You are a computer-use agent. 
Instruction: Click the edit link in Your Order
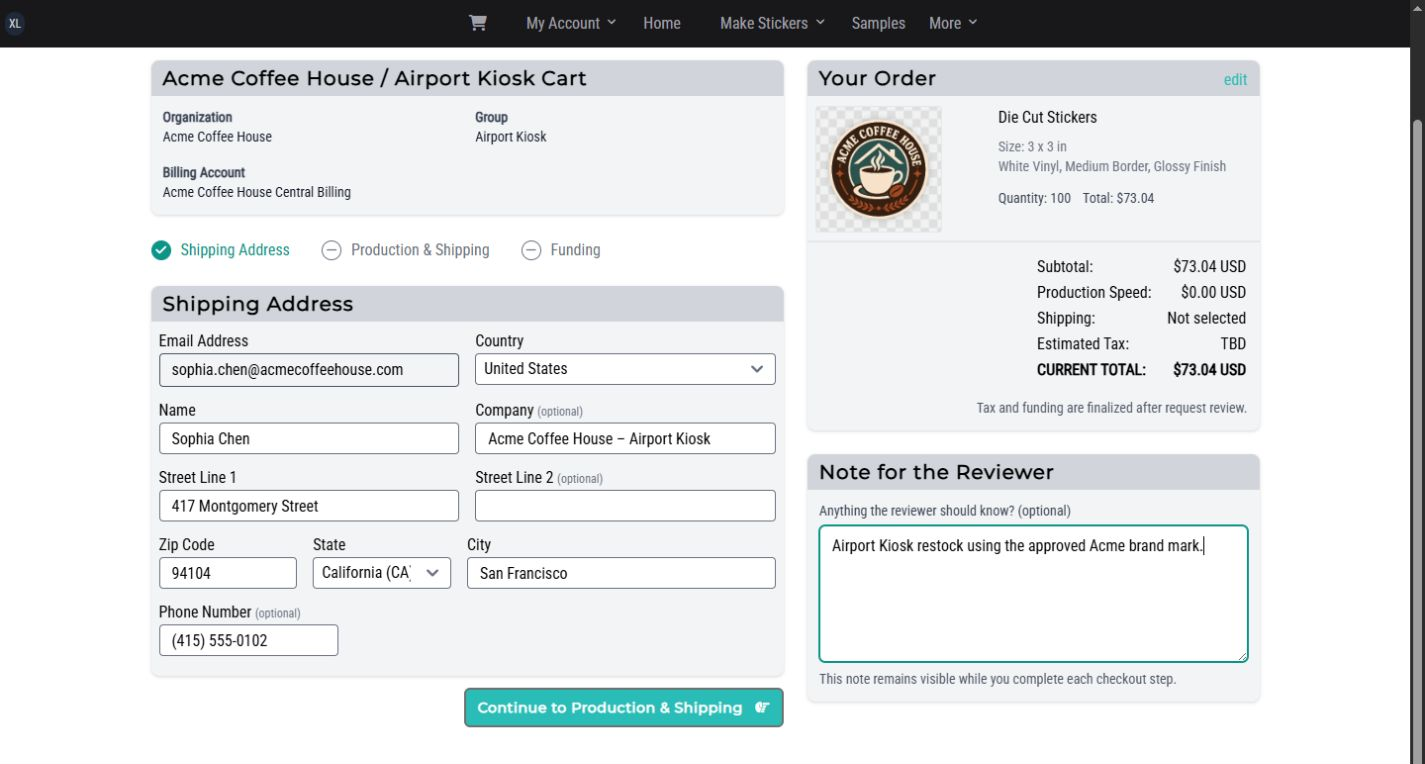pyautogui.click(x=1235, y=80)
